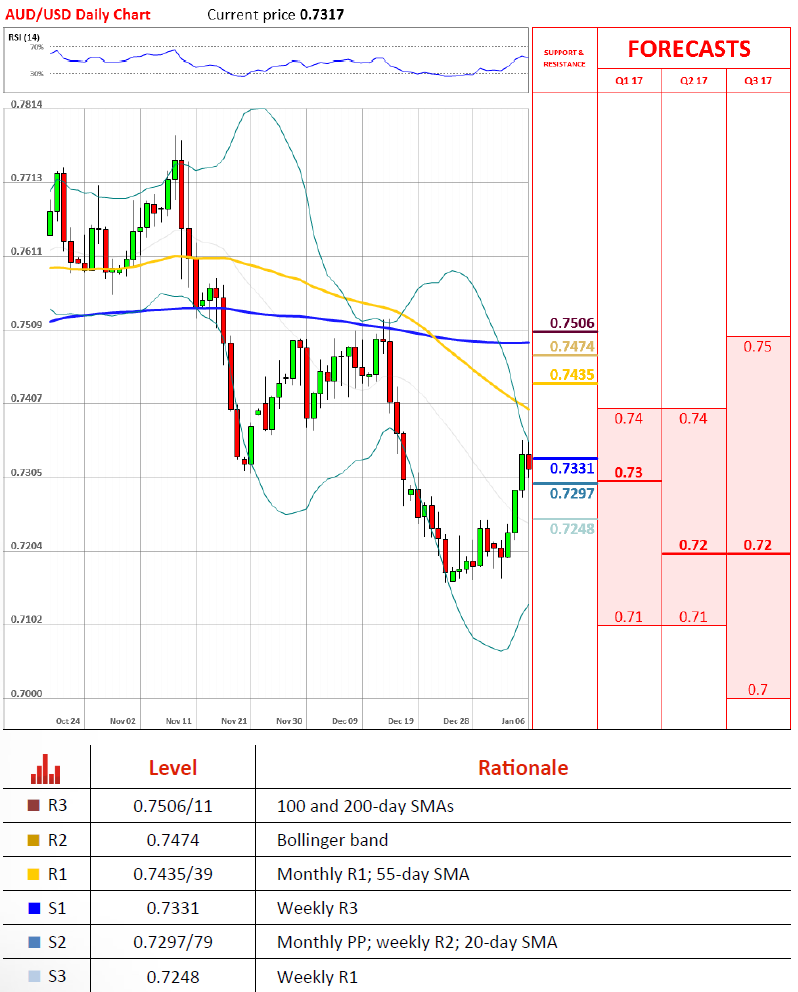This screenshot has height=992, width=798.
Task: Click the Nov 11 date label
Action: [178, 721]
